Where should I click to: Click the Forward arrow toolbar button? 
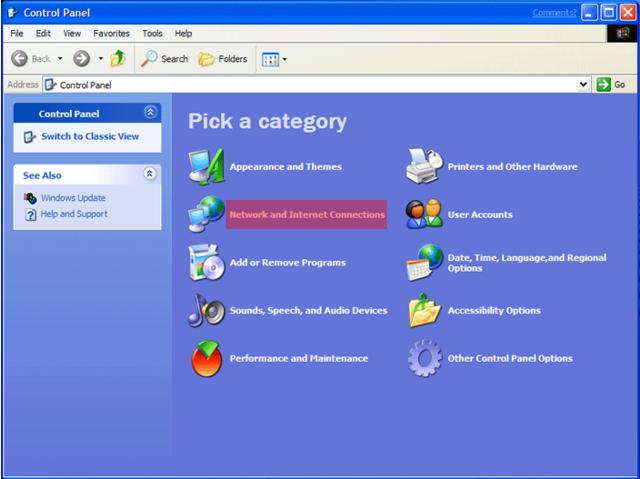click(x=82, y=59)
